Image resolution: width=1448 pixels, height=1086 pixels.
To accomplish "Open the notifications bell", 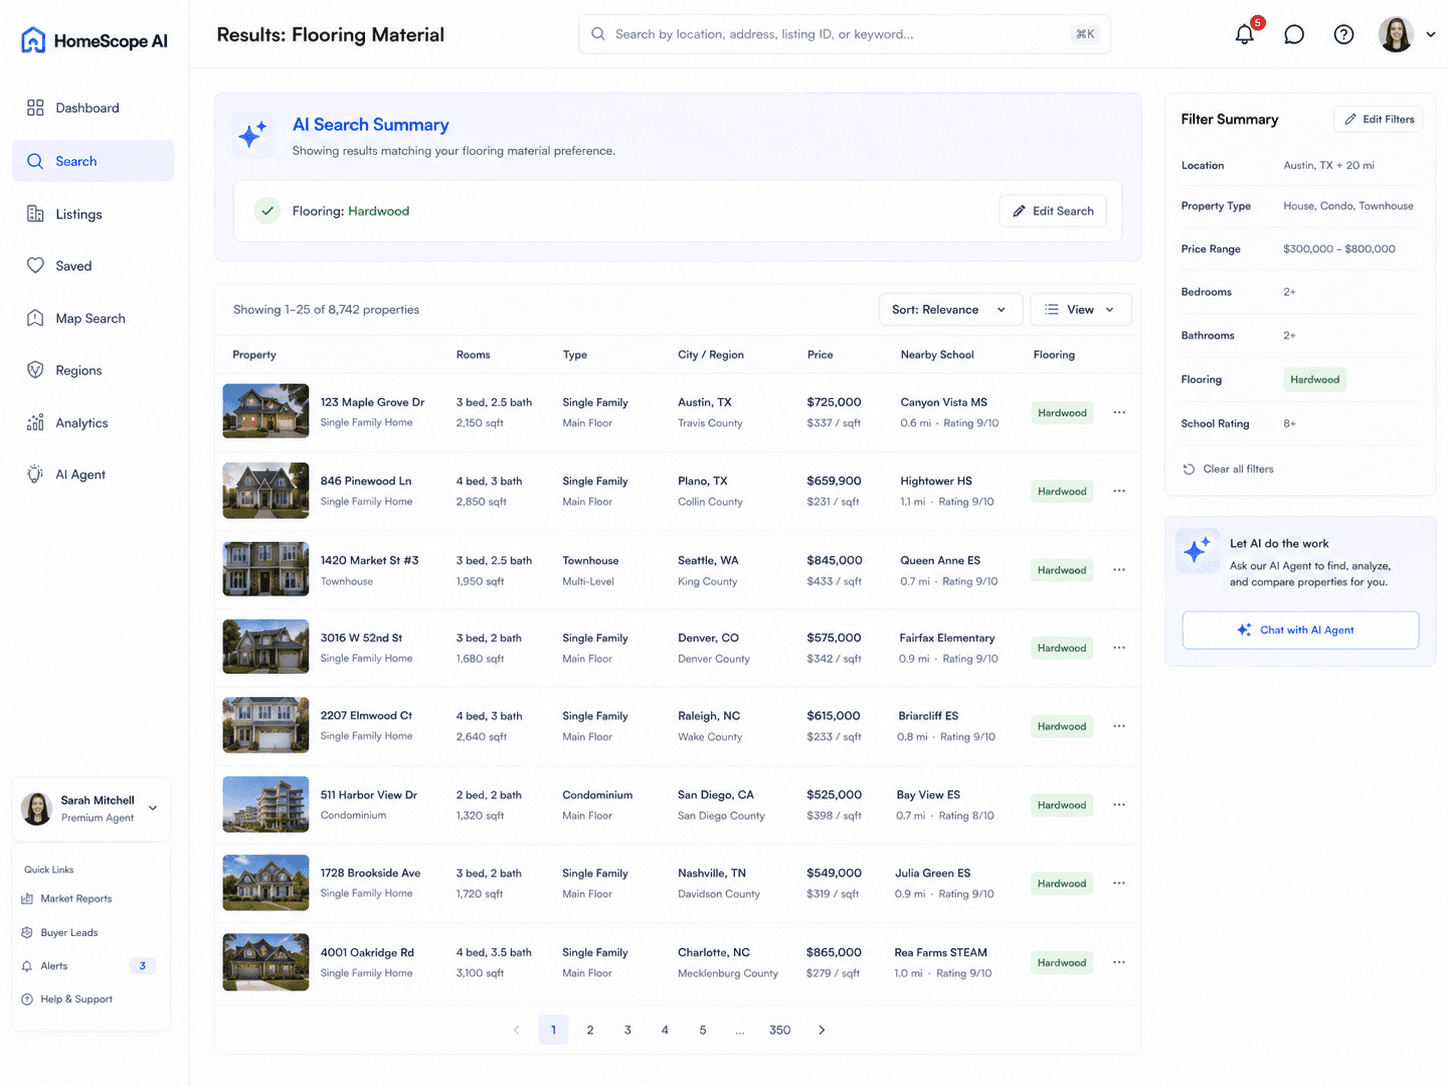I will pyautogui.click(x=1244, y=35).
